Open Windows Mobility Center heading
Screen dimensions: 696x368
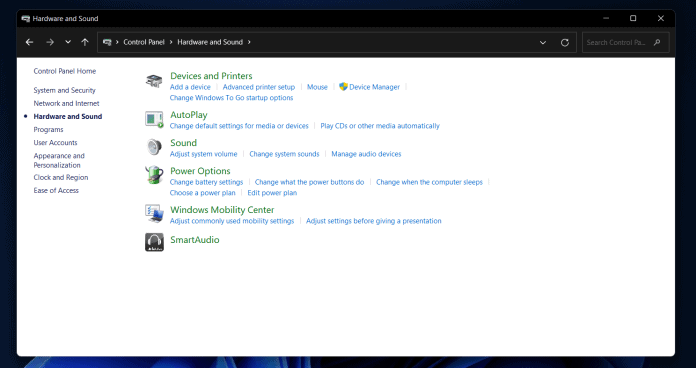(222, 210)
